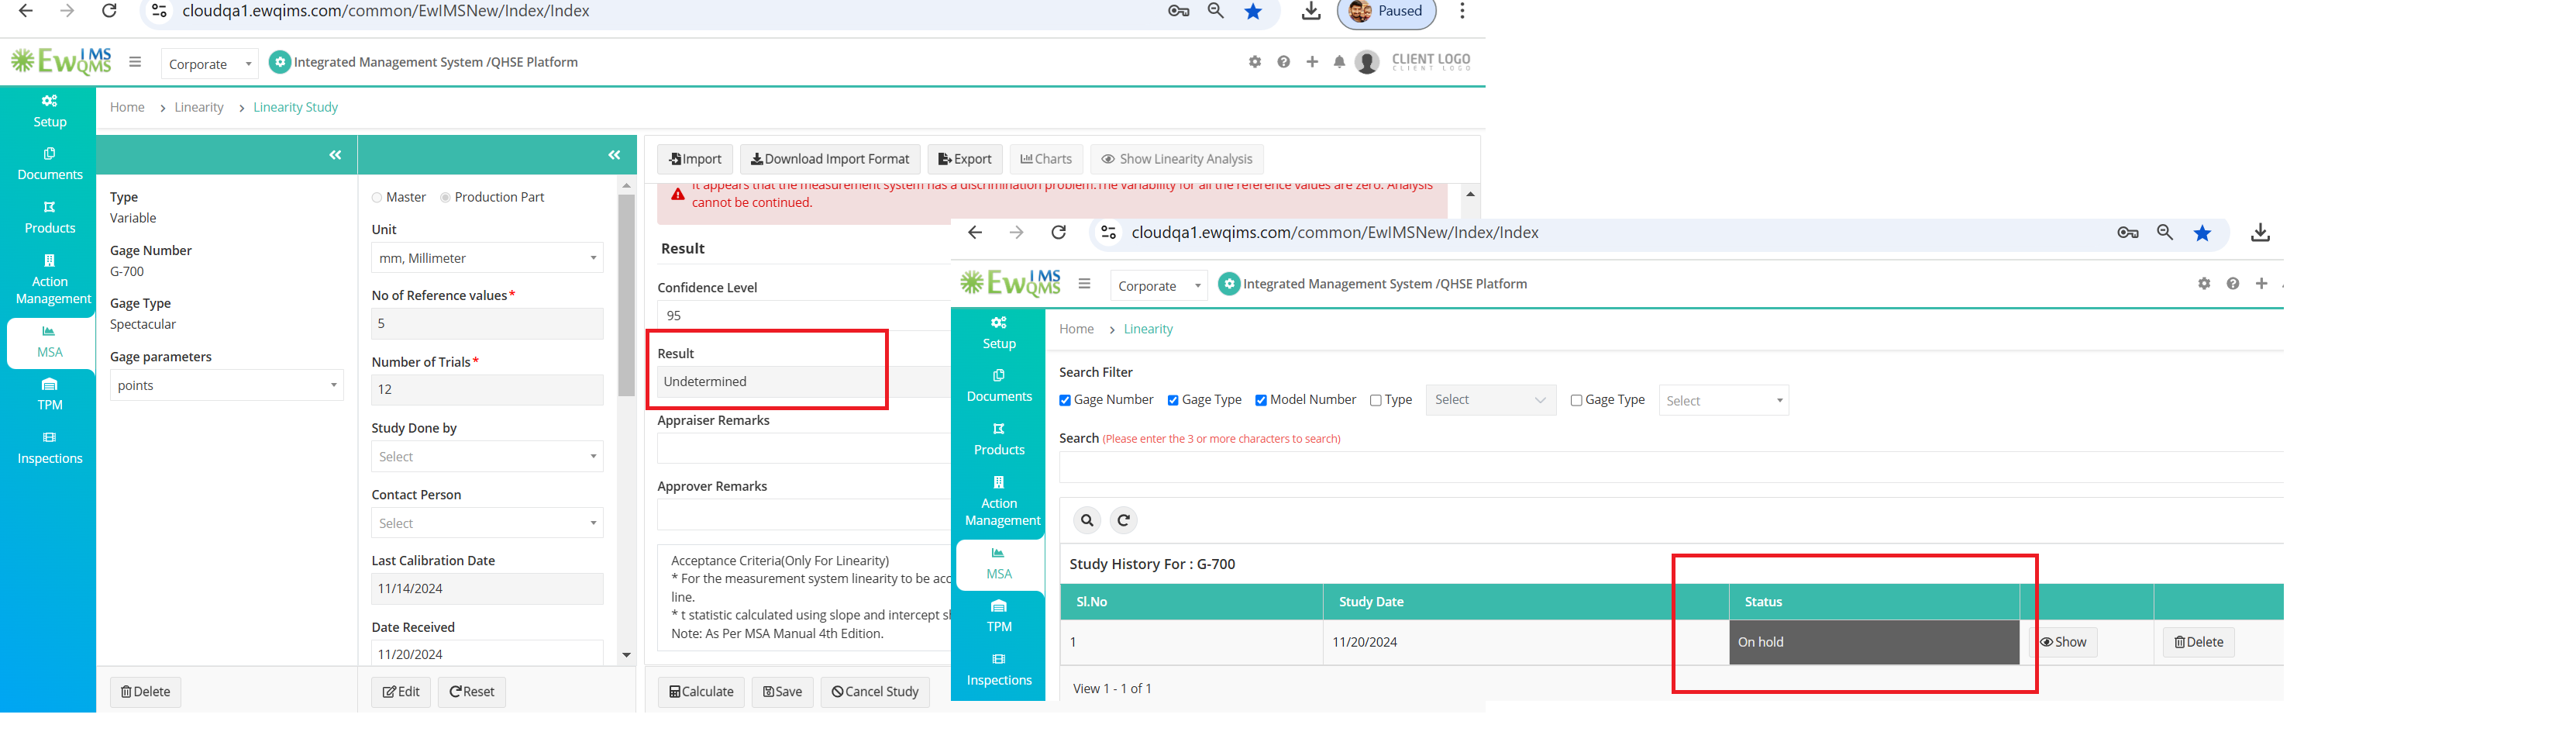
Task: Open downloads in the left browser window
Action: click(1311, 11)
